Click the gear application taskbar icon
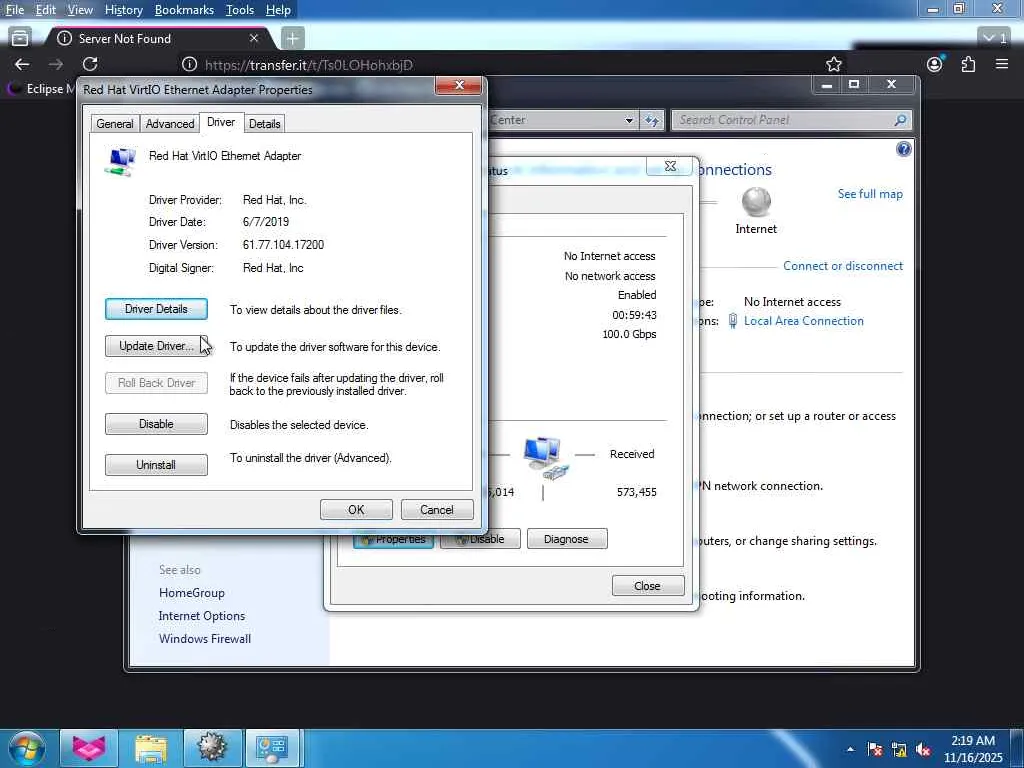 coord(212,748)
